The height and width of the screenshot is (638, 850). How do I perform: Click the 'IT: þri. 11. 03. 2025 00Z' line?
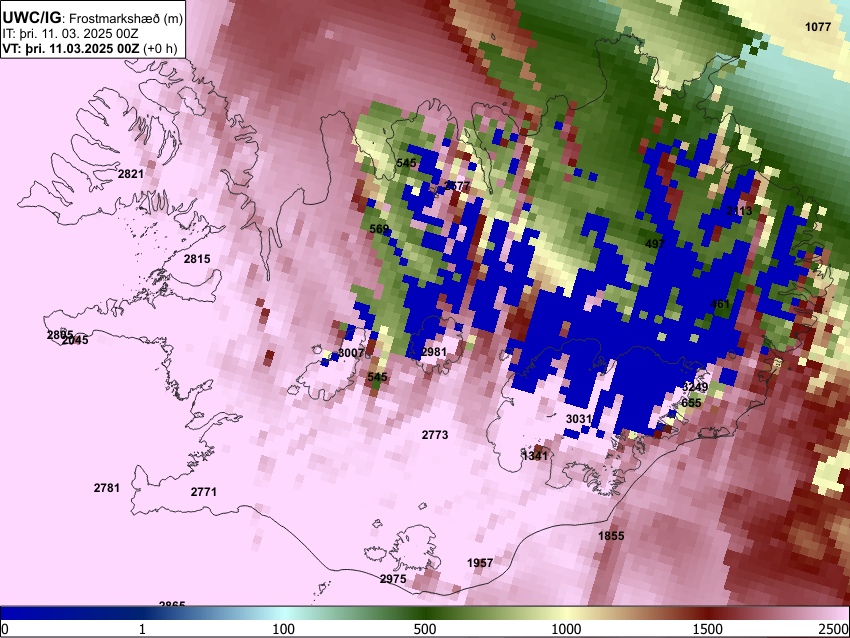70,34
